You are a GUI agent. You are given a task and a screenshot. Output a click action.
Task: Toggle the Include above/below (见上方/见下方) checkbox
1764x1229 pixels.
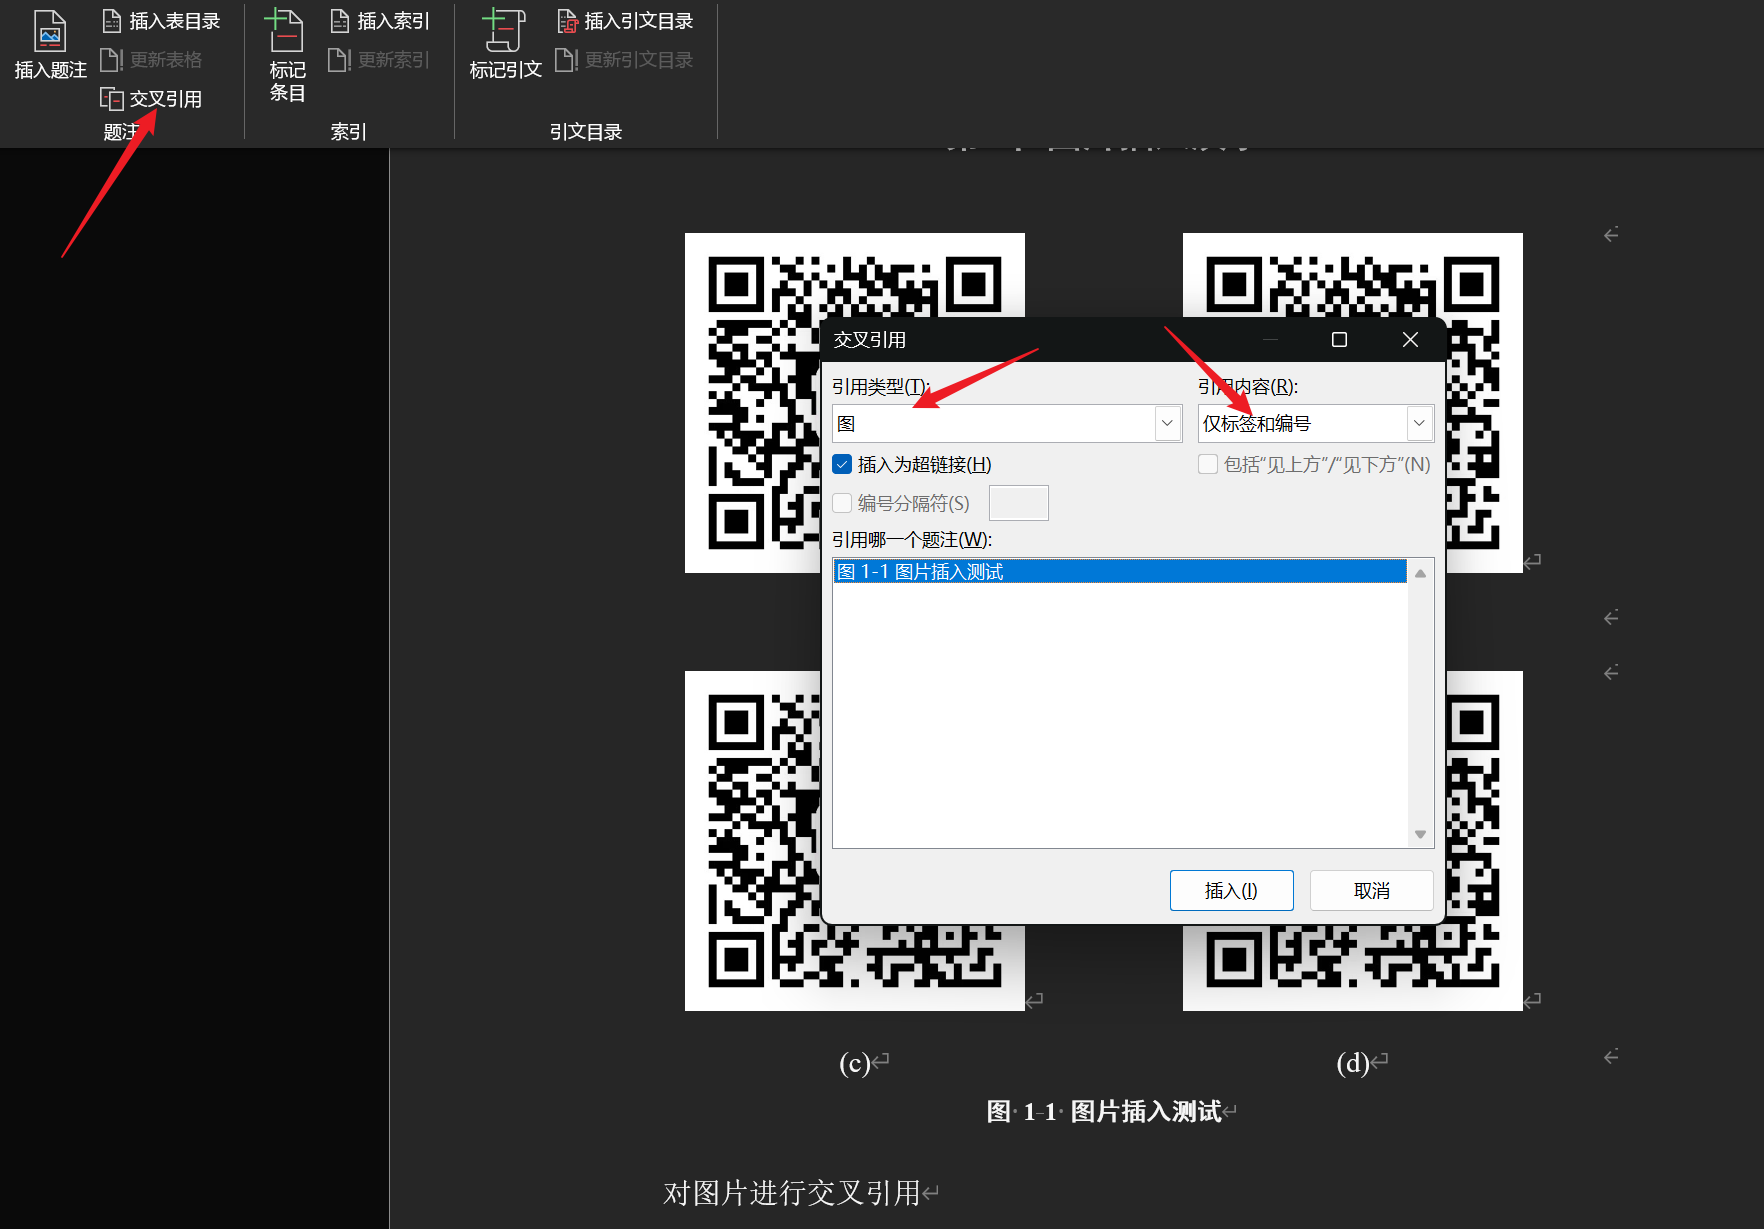point(1208,464)
